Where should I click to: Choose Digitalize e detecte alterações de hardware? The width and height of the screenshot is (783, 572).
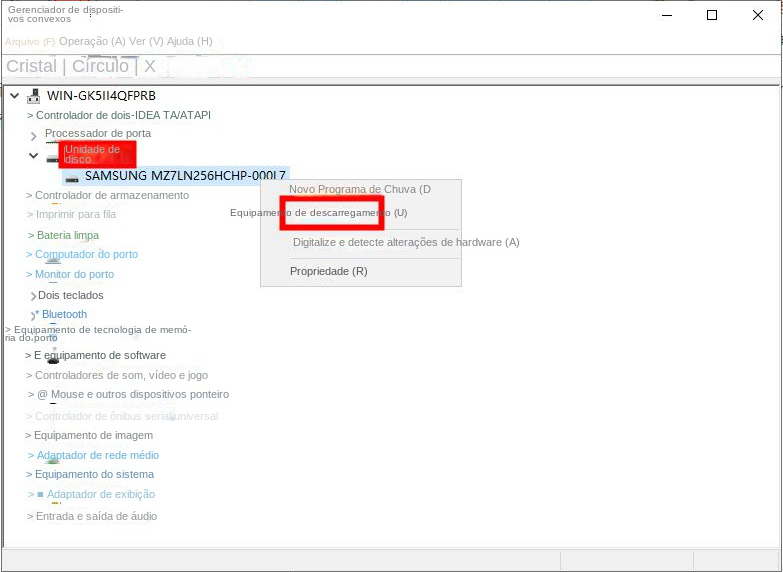[x=406, y=242]
